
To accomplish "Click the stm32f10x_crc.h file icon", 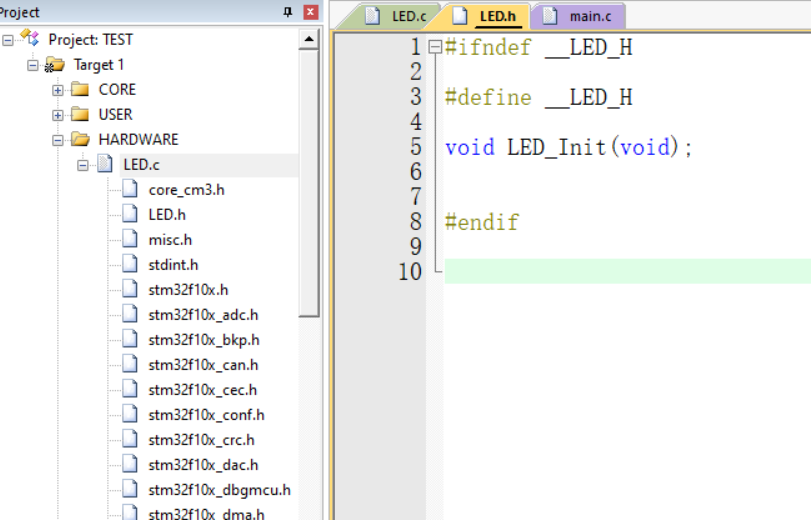I will tap(130, 439).
